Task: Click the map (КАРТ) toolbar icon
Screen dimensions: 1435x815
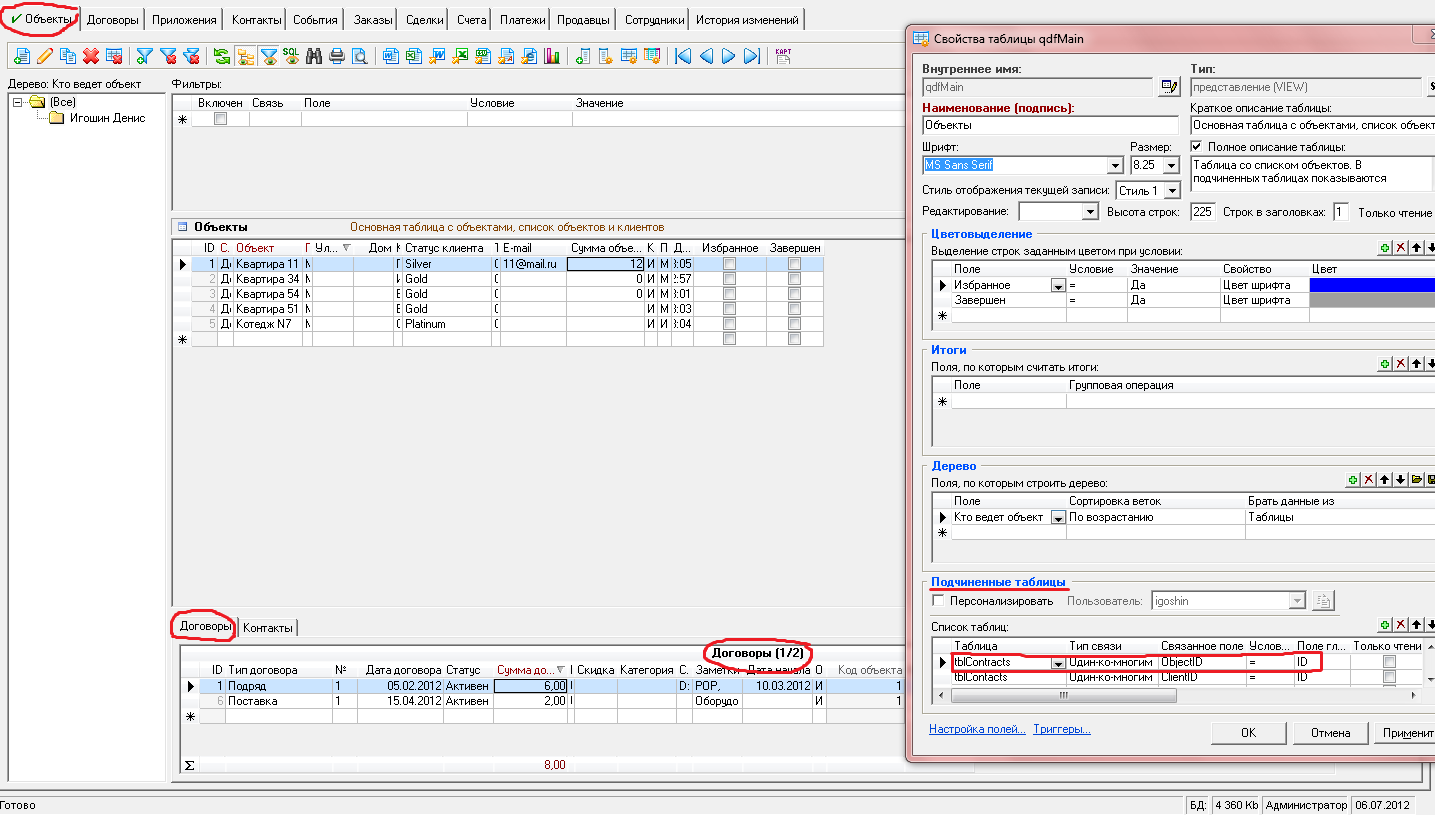Action: pos(783,56)
